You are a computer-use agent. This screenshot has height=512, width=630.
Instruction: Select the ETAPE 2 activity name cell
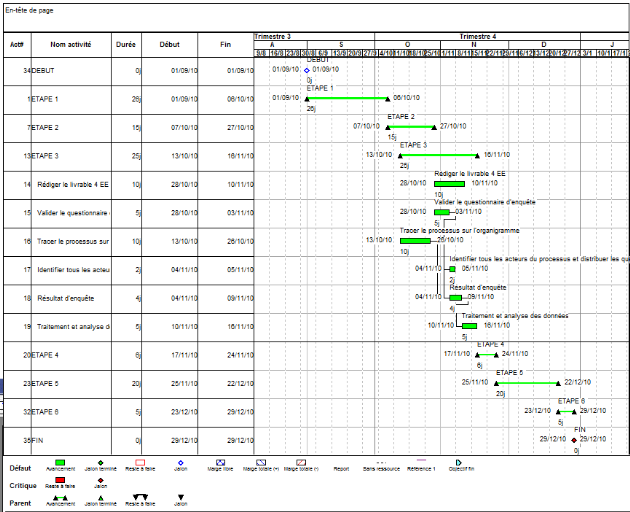pos(71,128)
